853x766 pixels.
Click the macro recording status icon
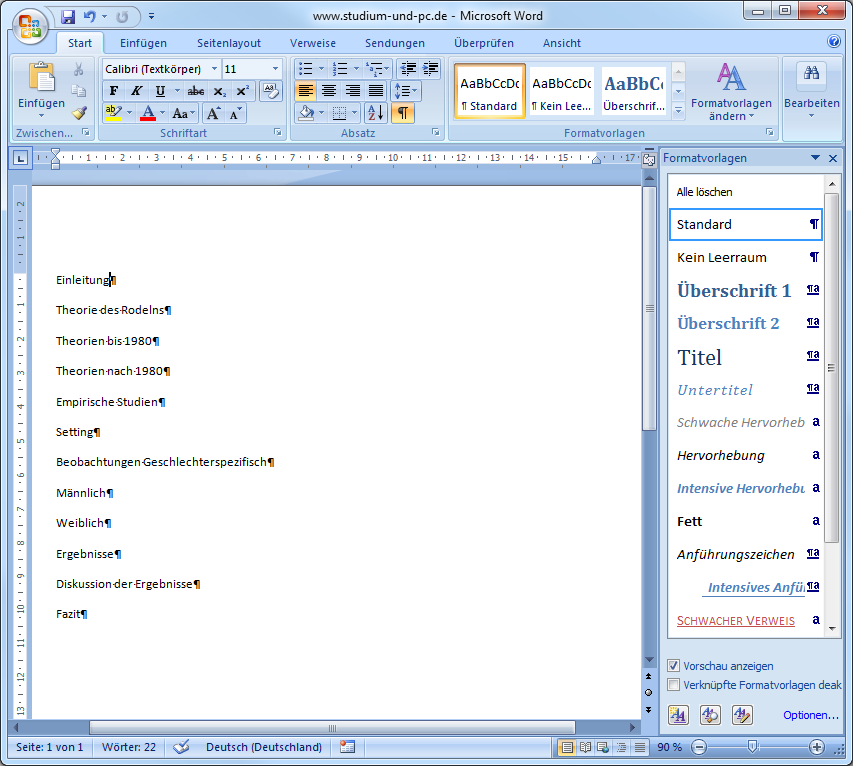pos(348,747)
